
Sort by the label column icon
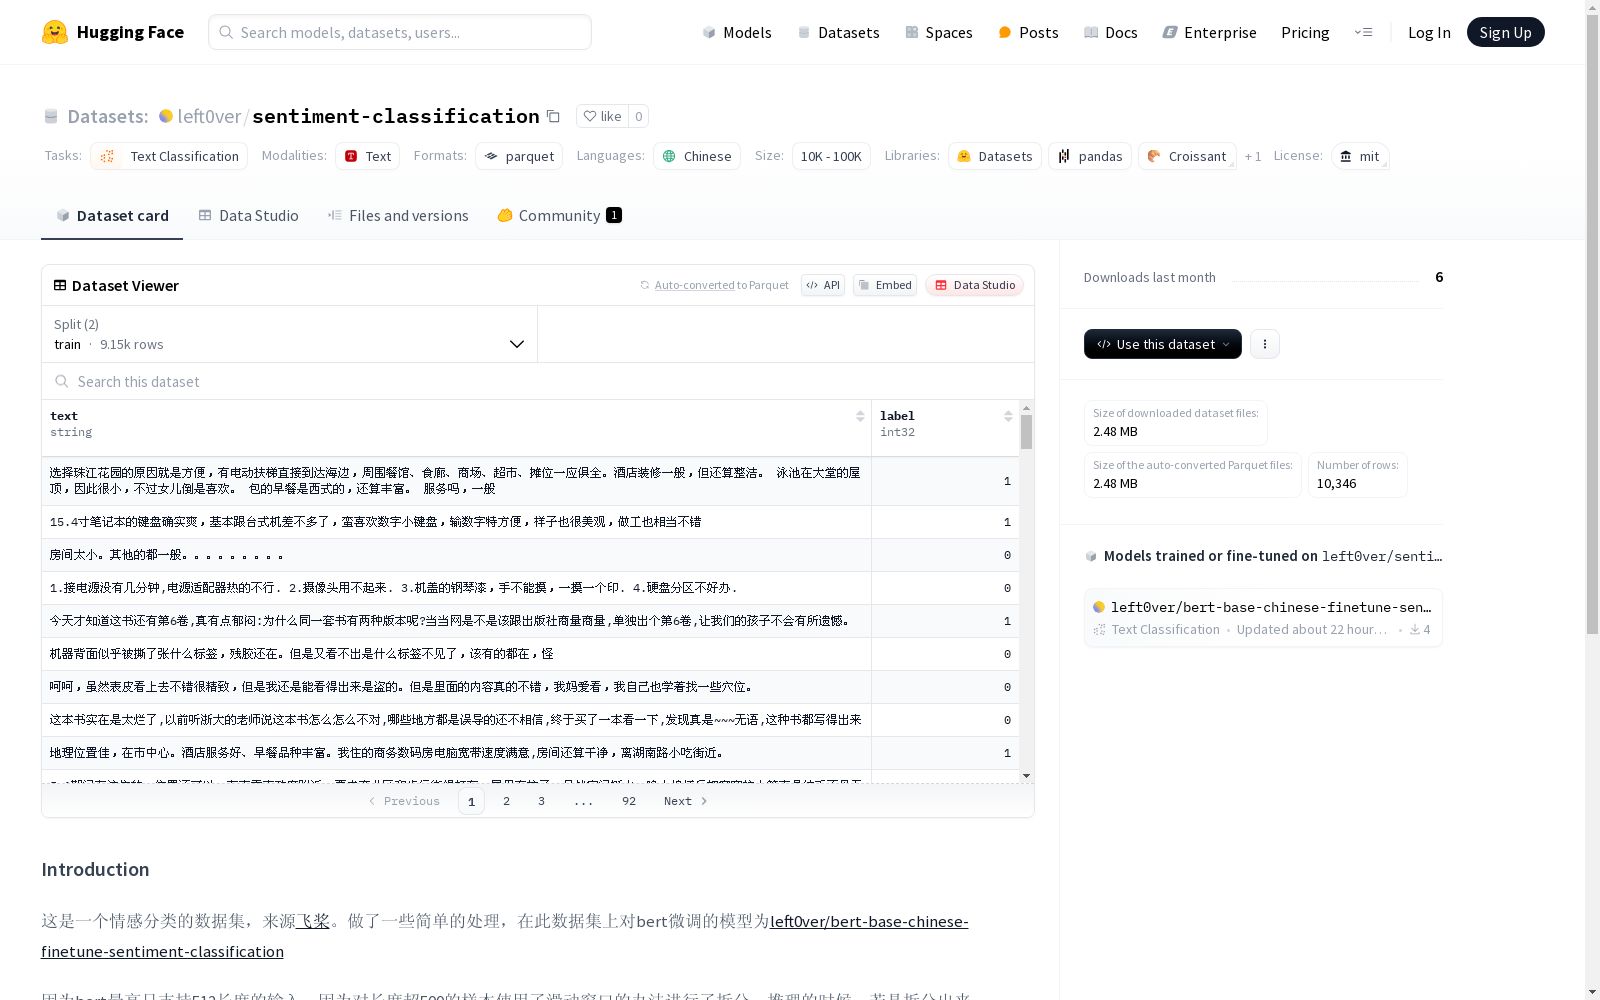tap(1008, 416)
